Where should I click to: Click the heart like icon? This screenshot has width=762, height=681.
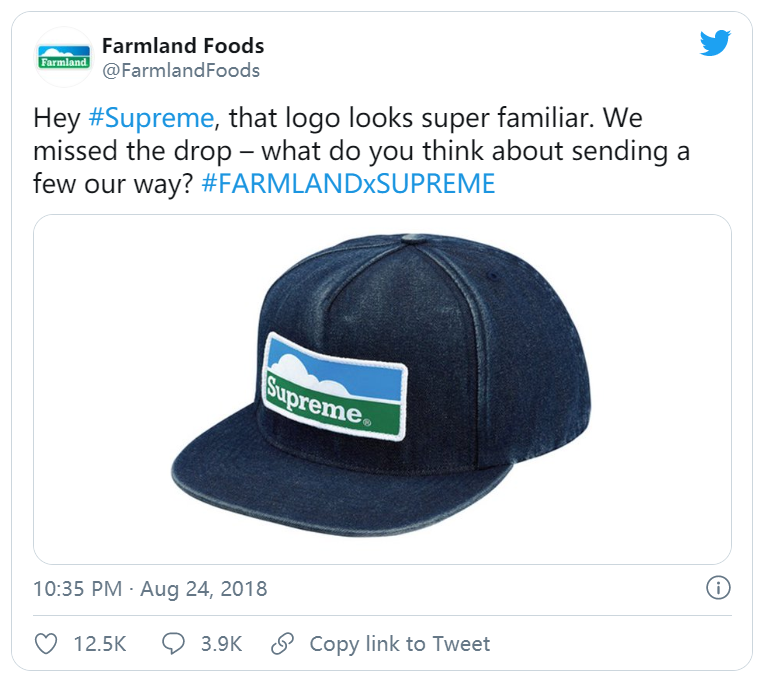pyautogui.click(x=46, y=644)
